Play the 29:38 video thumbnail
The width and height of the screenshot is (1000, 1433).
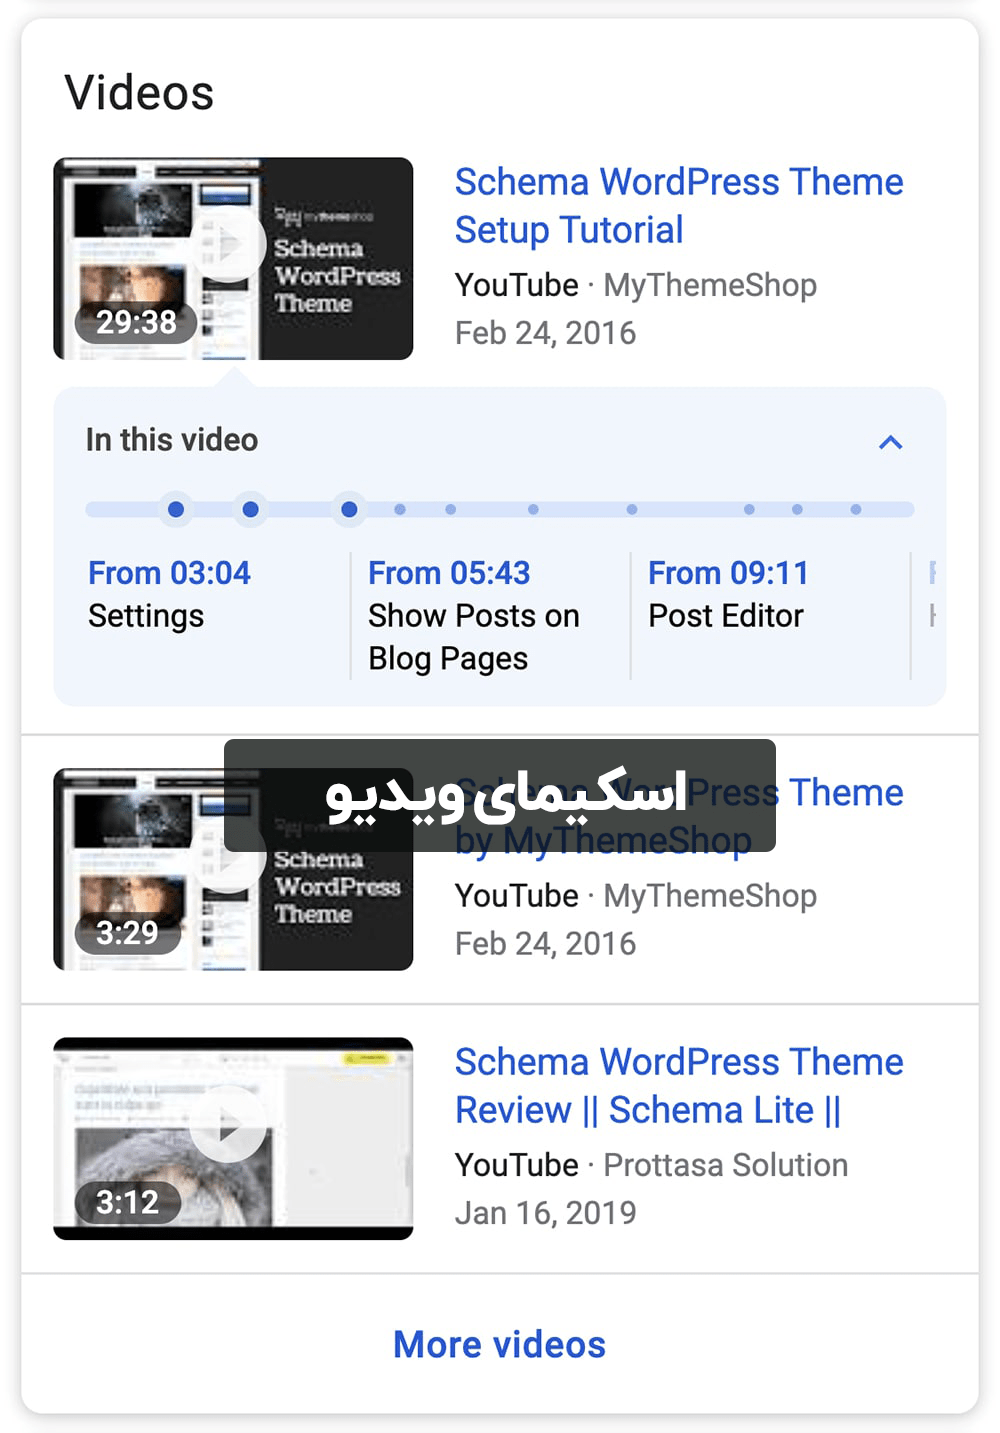[x=233, y=258]
